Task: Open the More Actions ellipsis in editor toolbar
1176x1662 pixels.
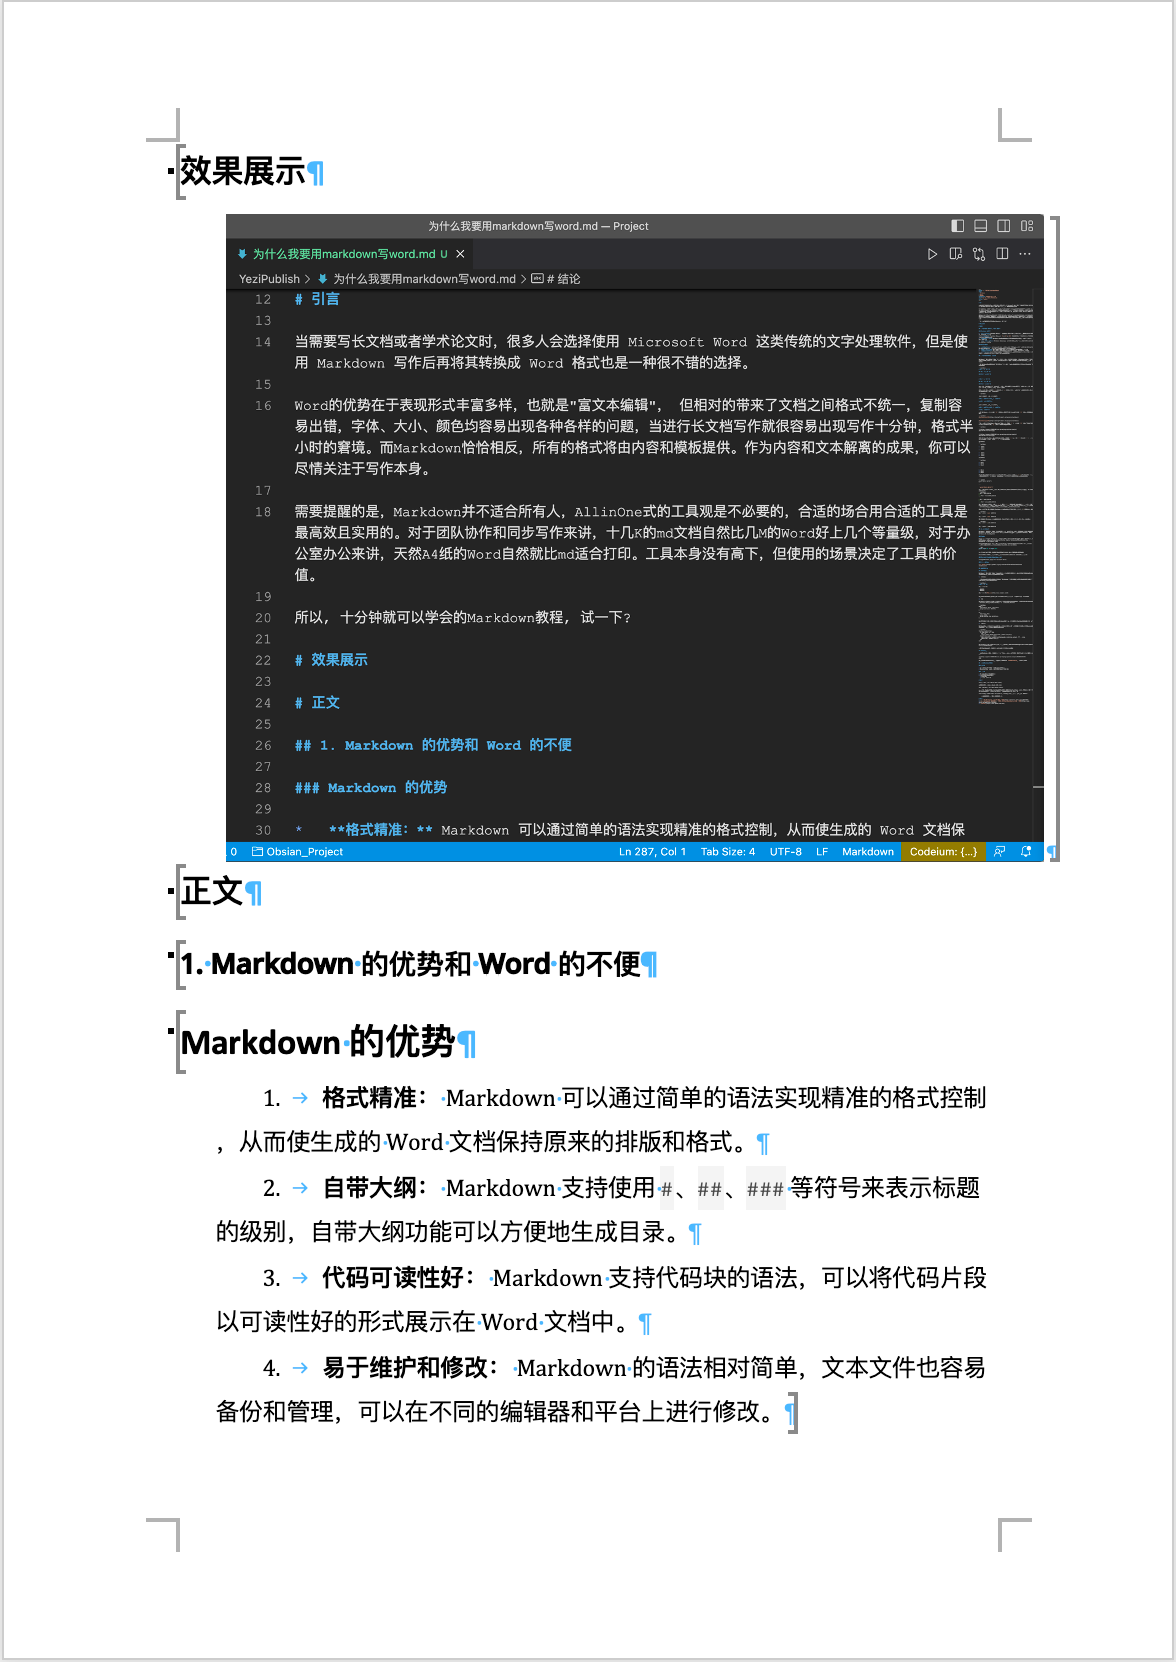Action: pyautogui.click(x=1025, y=254)
